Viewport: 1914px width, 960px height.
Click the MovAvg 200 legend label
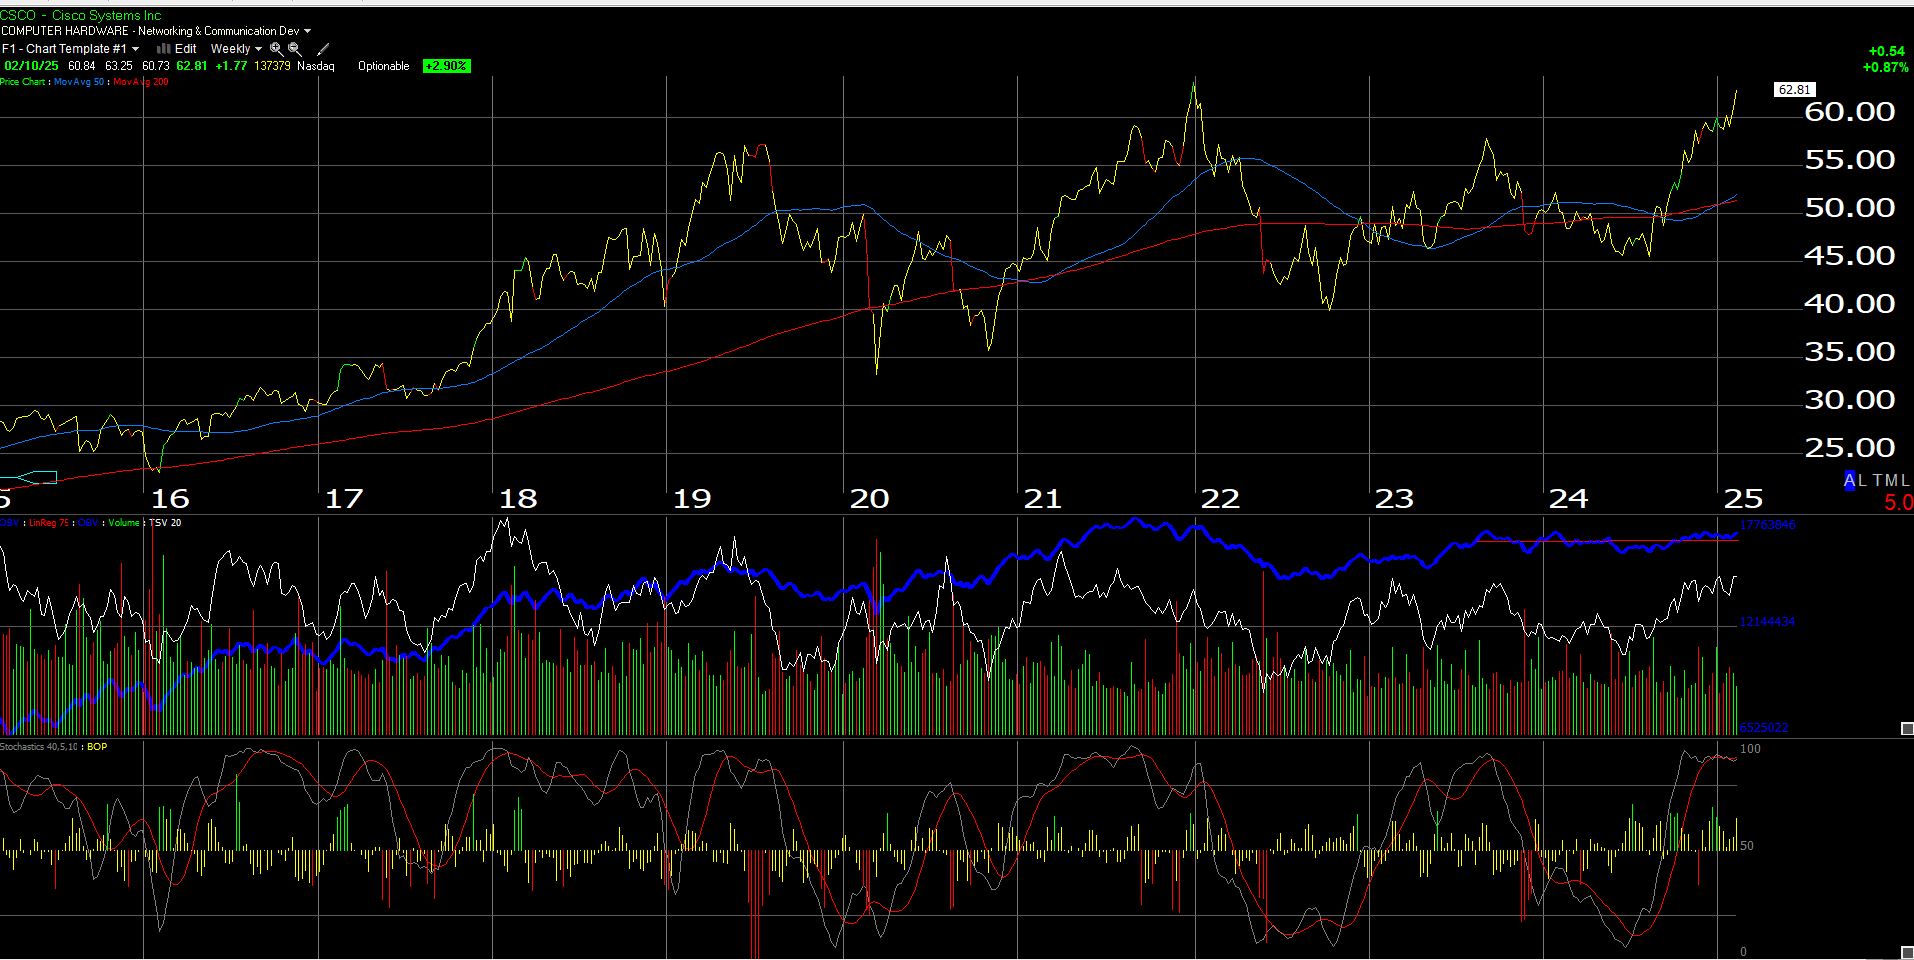[141, 82]
